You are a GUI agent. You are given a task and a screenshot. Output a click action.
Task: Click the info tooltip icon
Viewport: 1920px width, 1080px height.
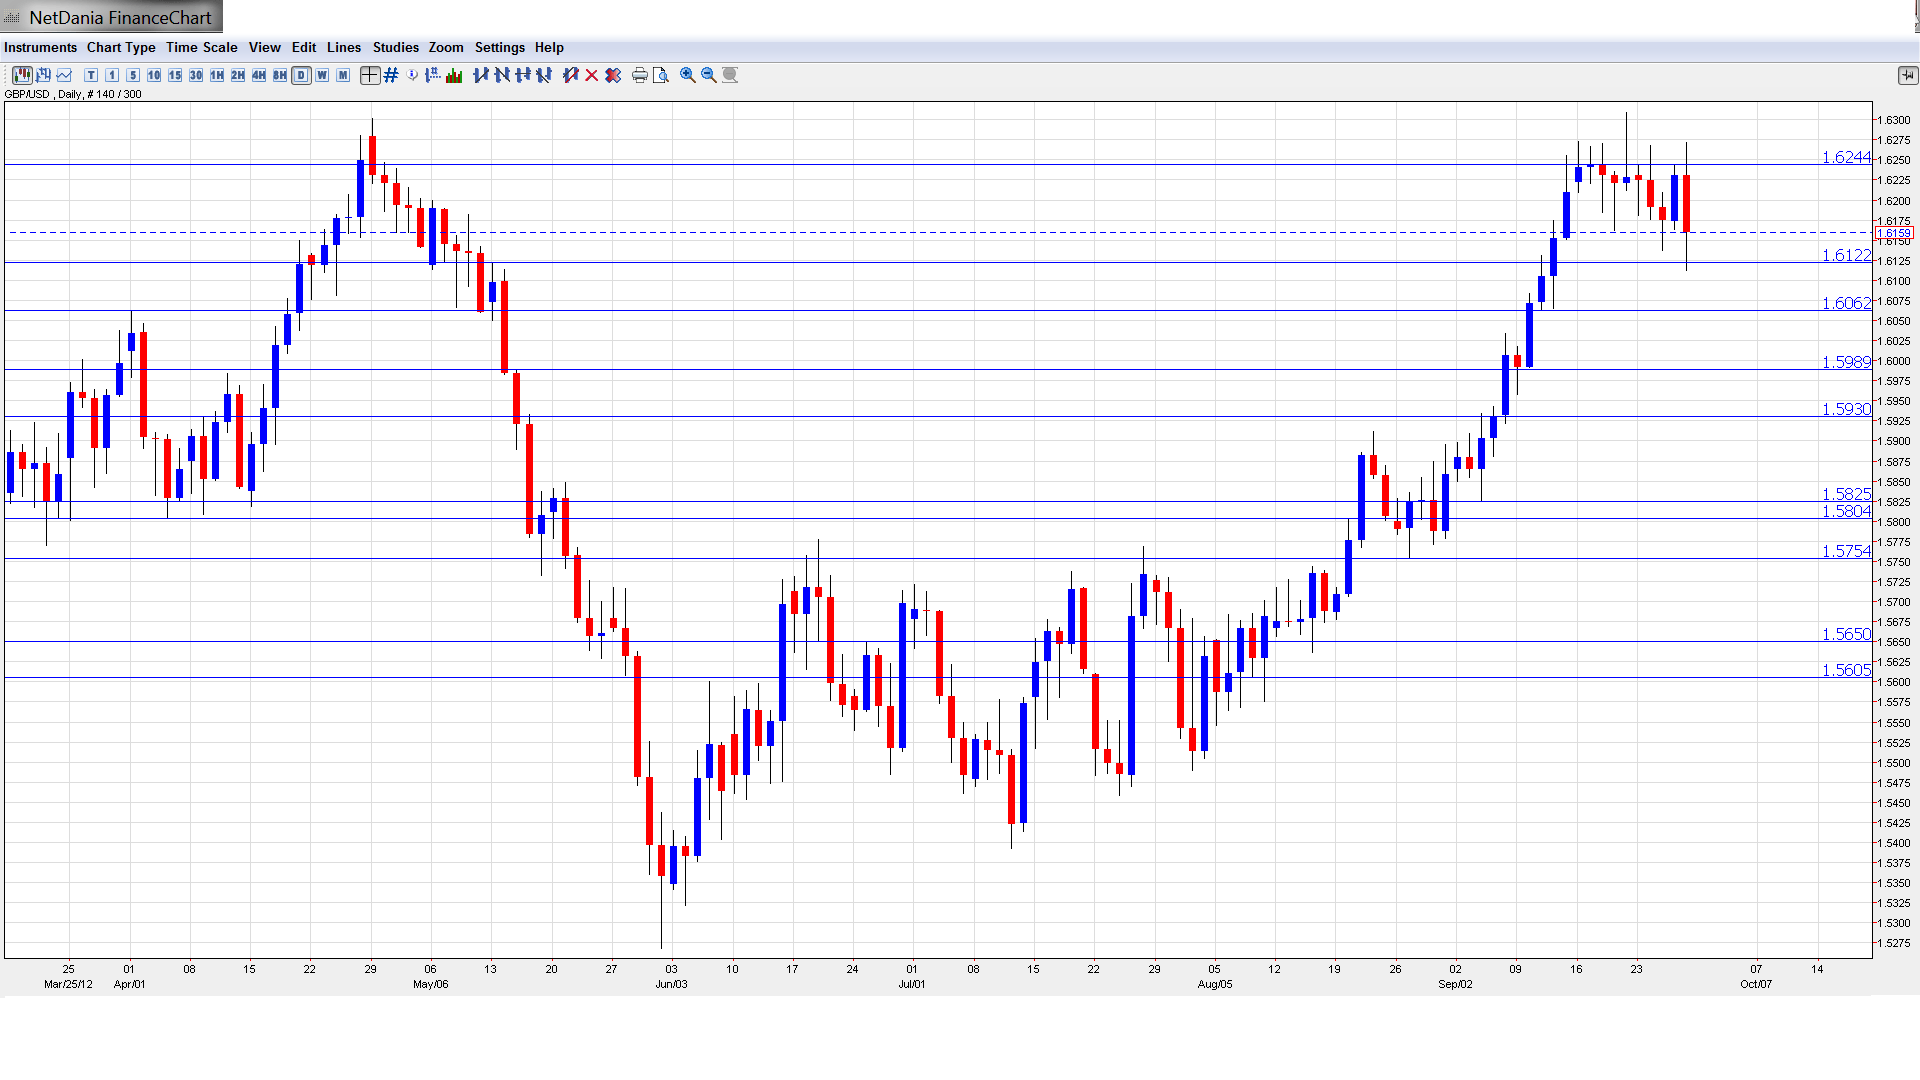(412, 75)
